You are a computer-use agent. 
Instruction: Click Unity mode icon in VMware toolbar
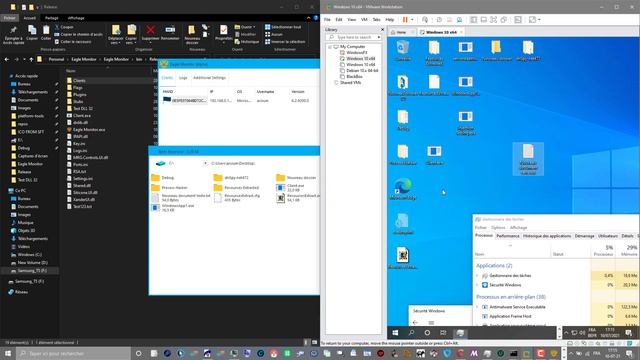(504, 20)
